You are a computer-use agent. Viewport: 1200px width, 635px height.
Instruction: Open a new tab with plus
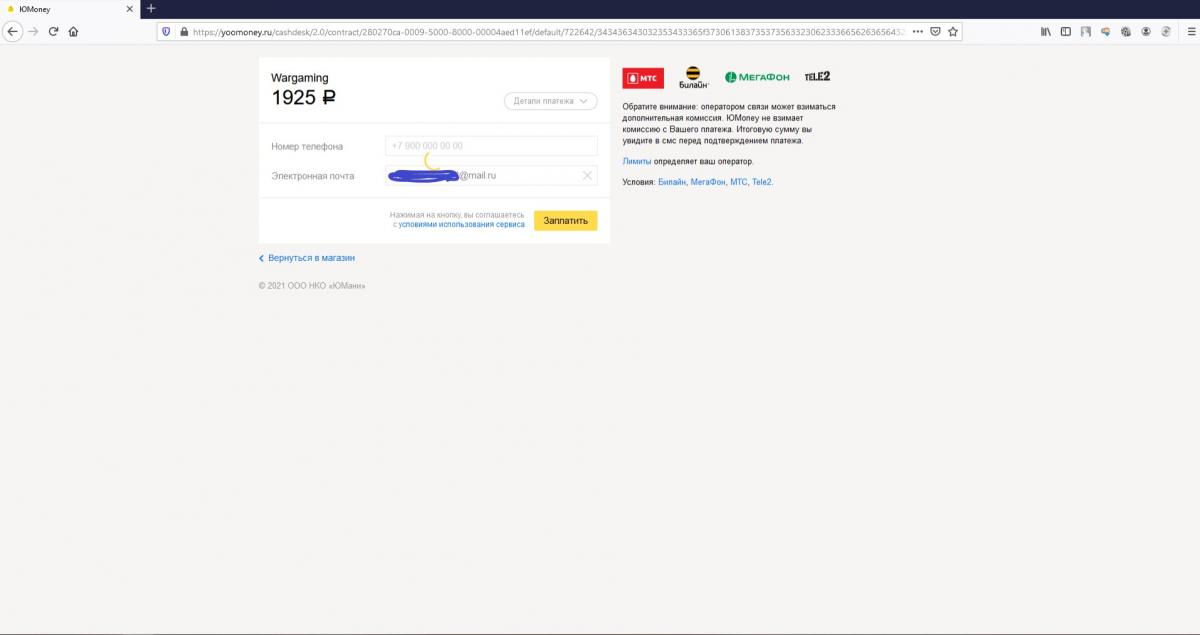151,8
